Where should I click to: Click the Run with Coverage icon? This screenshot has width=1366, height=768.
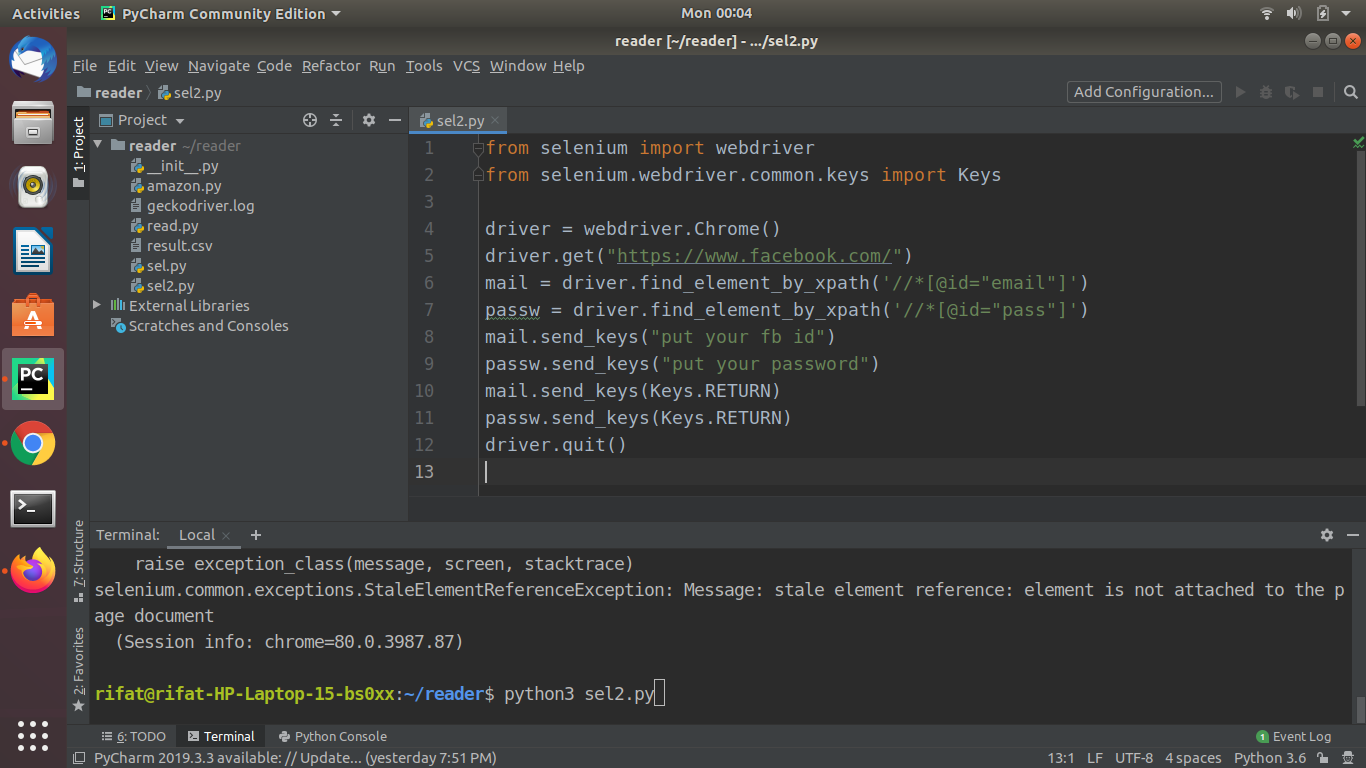(1292, 92)
